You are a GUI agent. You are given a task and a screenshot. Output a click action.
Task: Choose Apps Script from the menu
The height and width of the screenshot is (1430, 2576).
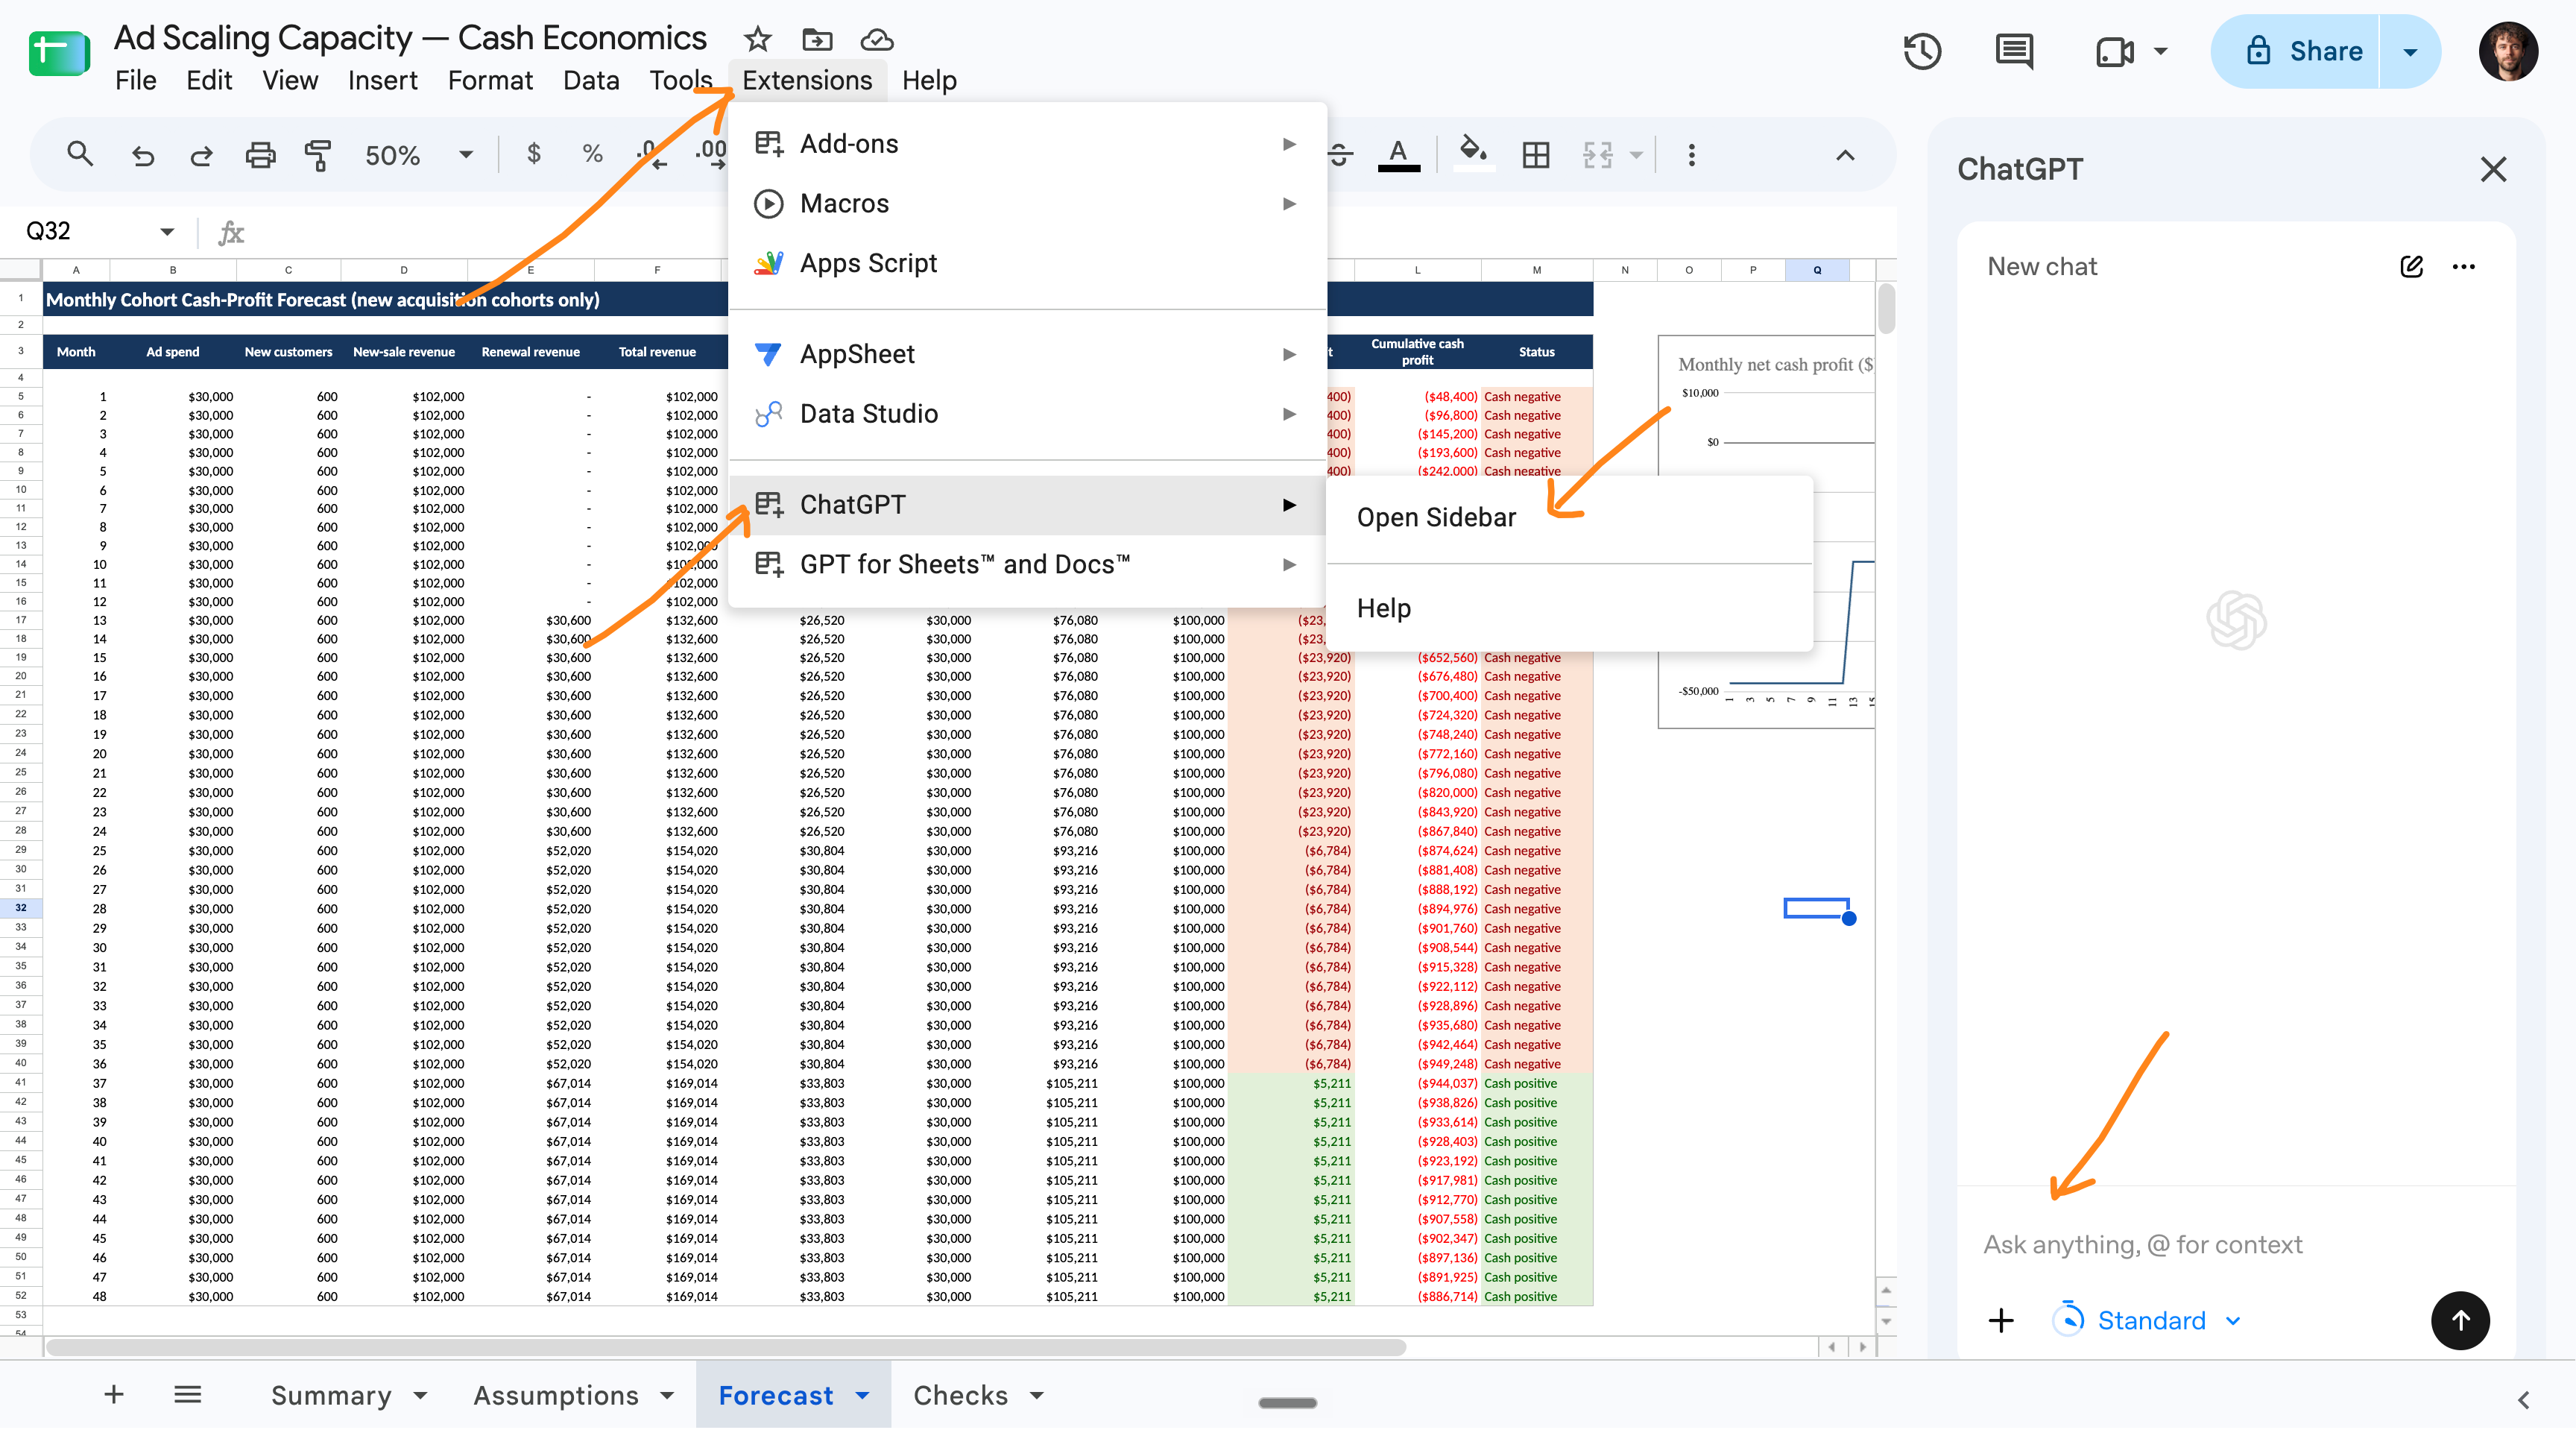(x=1028, y=263)
